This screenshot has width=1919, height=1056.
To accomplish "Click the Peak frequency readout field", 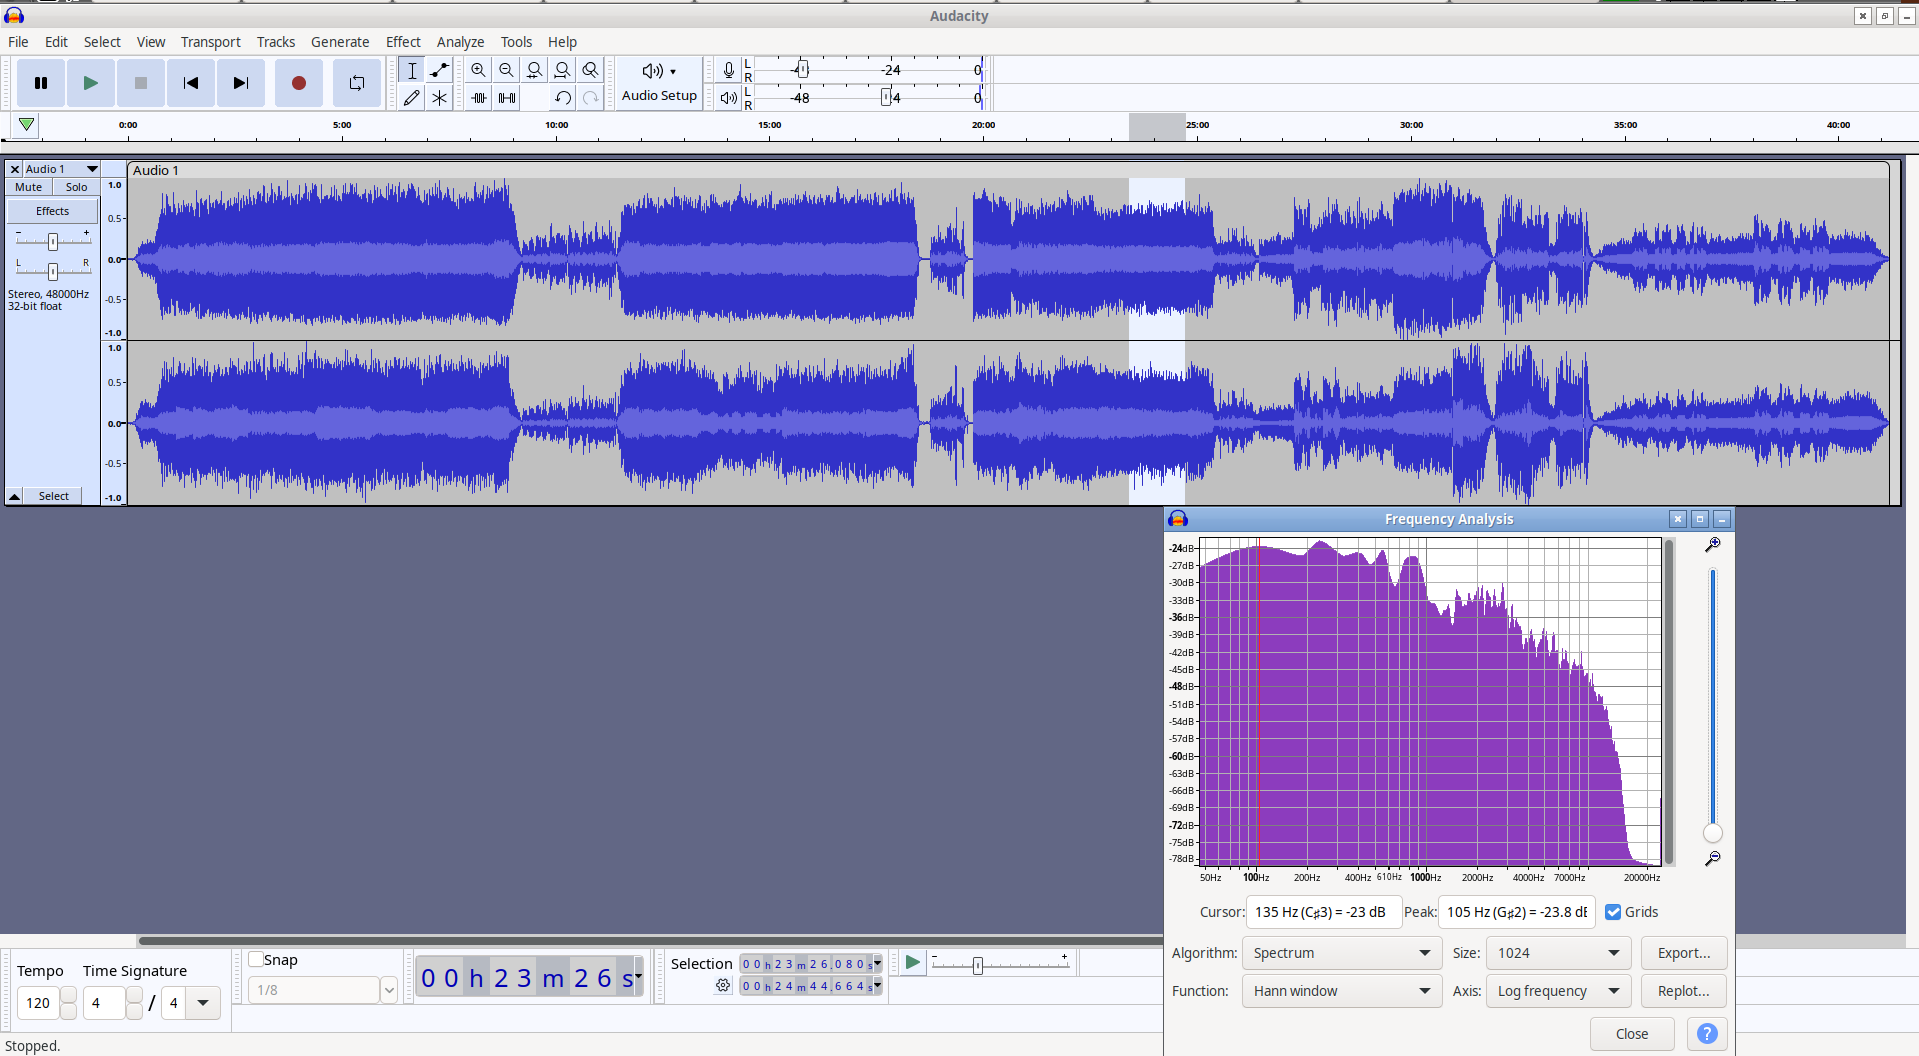I will coord(1516,912).
